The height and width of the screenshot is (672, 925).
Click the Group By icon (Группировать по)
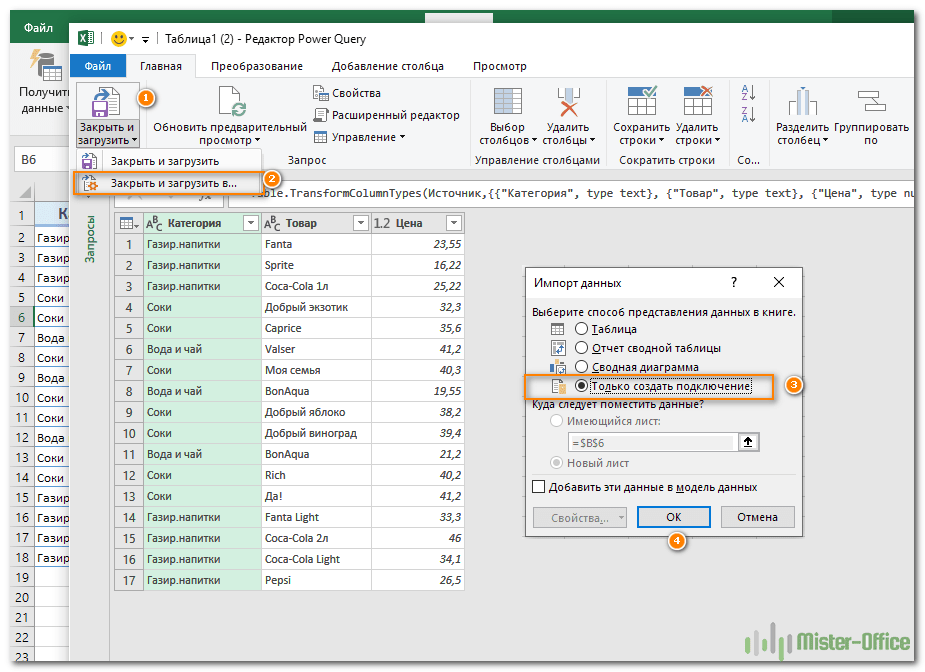coord(871,102)
